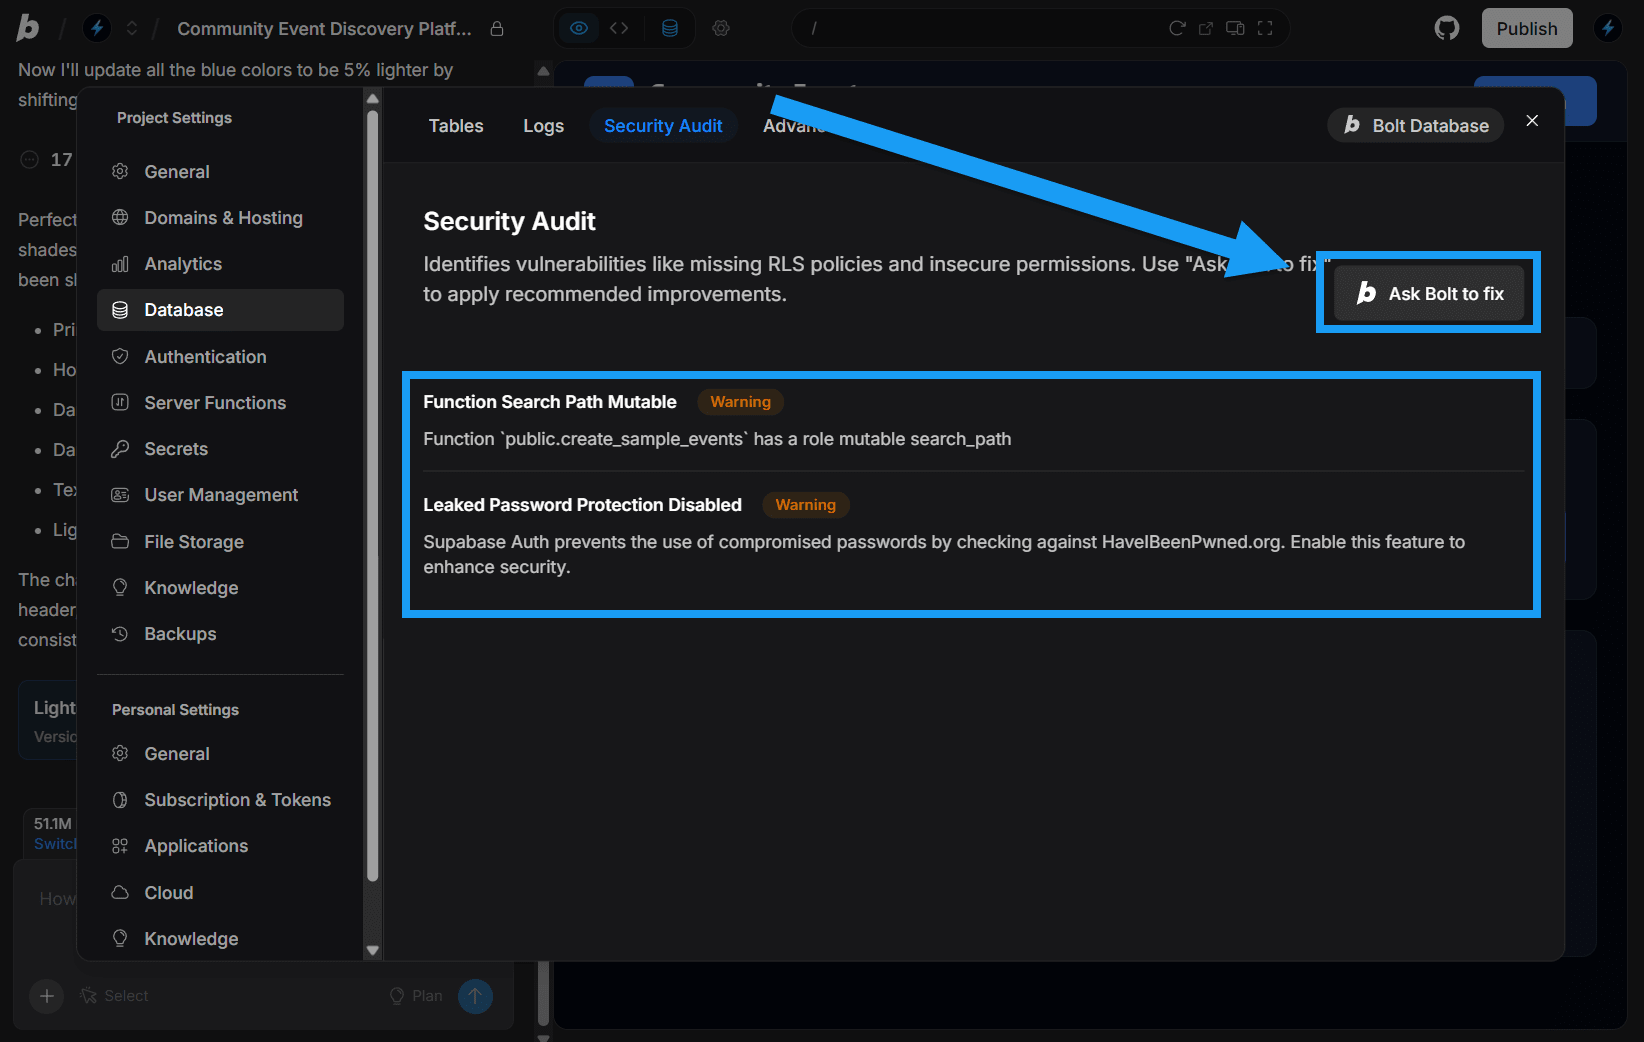The height and width of the screenshot is (1042, 1644).
Task: Open the preview in a new tab
Action: point(1207,28)
